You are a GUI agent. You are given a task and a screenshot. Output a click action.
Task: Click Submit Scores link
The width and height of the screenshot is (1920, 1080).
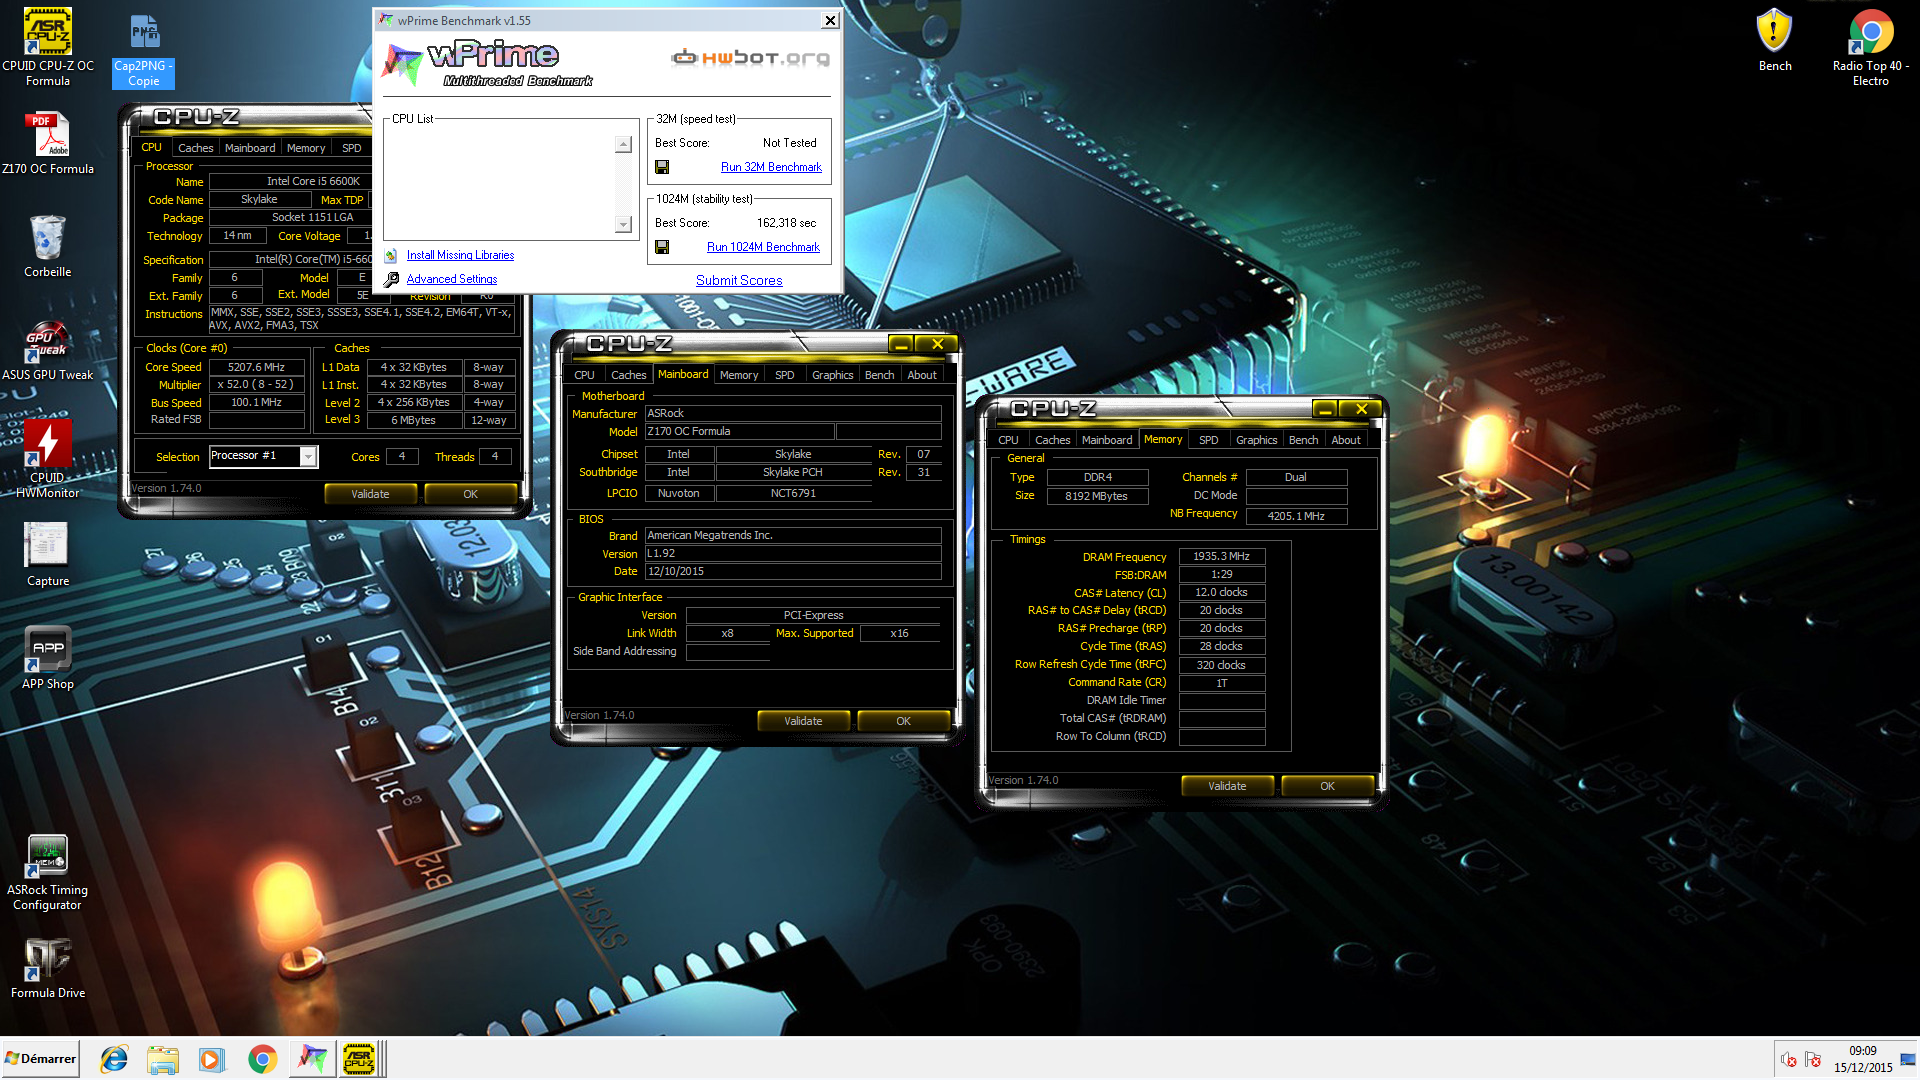coord(739,280)
